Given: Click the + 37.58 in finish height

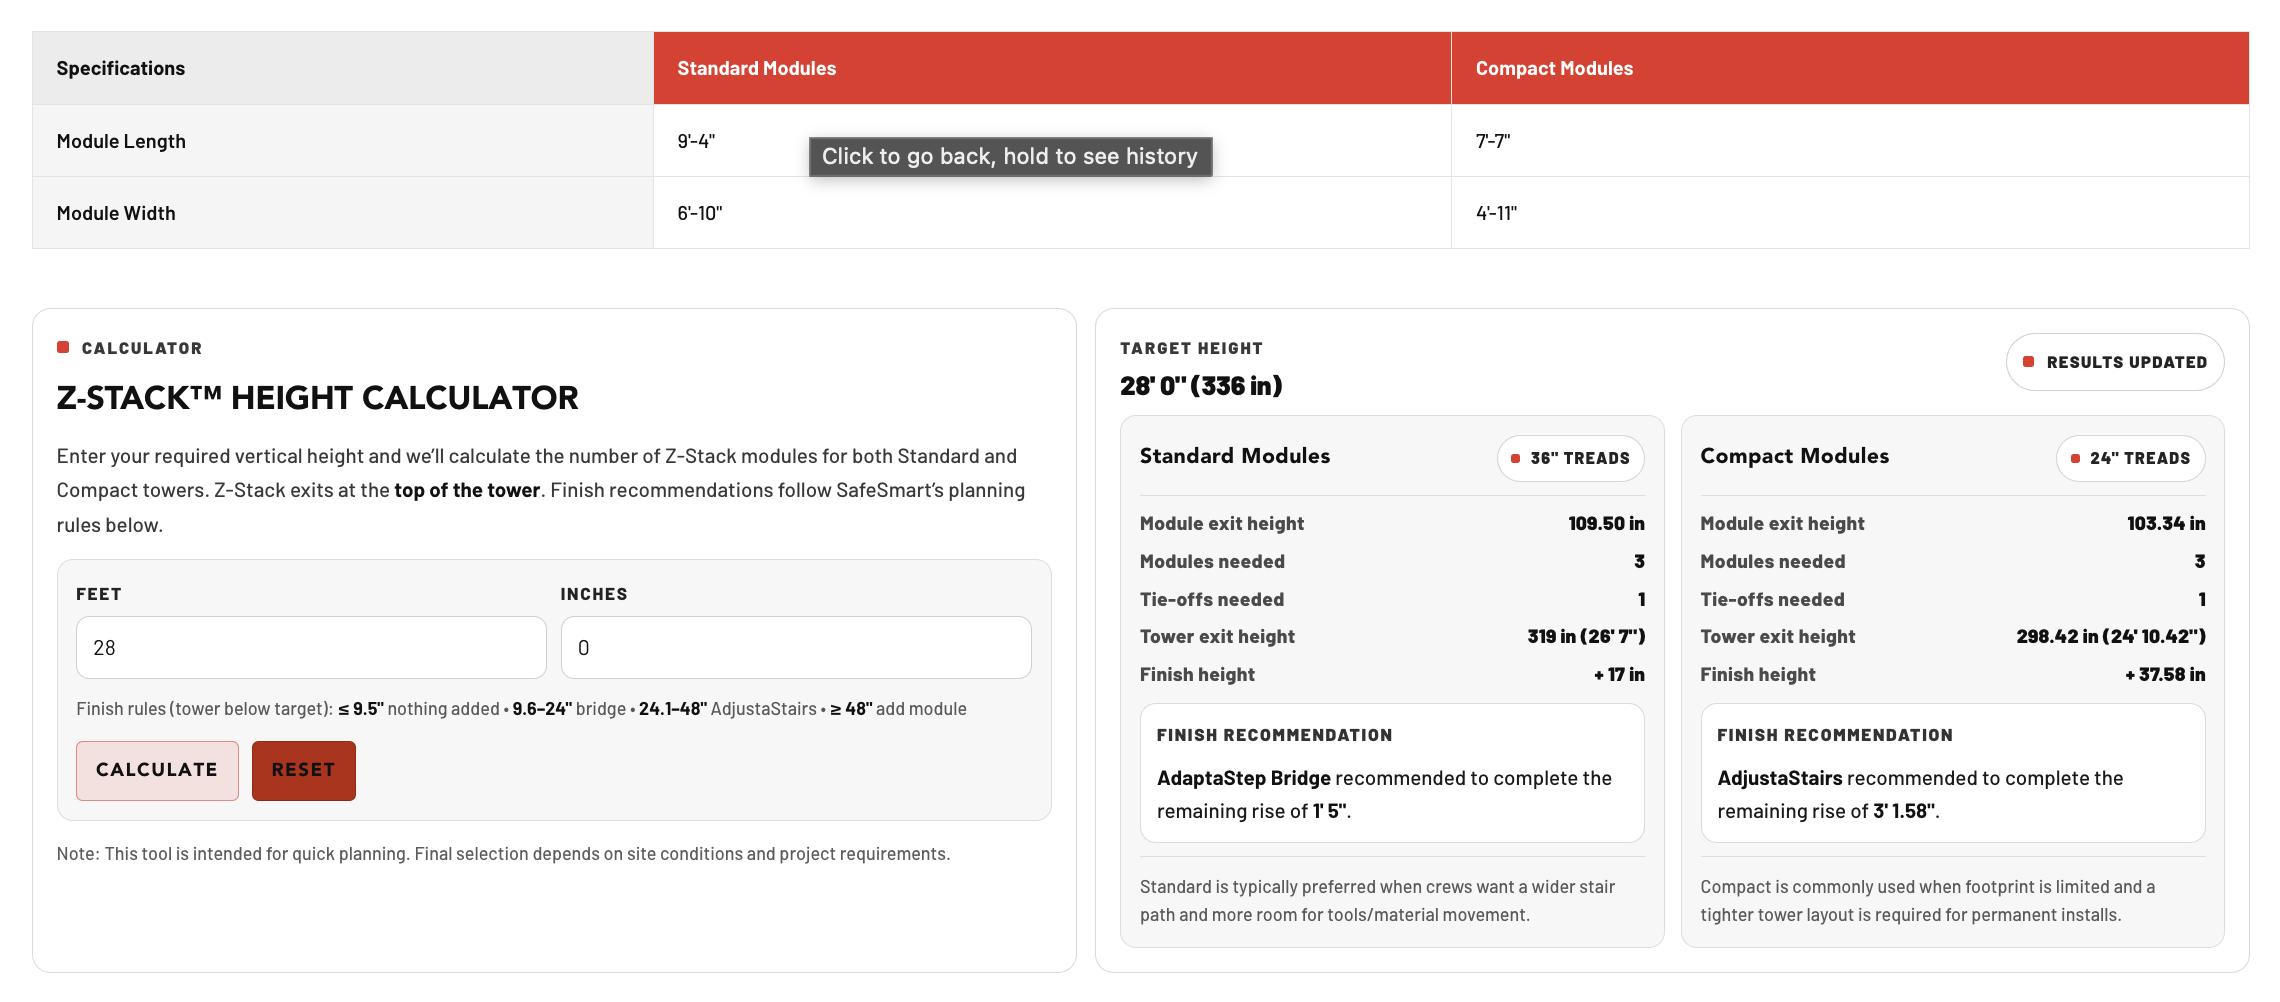Looking at the screenshot, I should (x=2165, y=674).
